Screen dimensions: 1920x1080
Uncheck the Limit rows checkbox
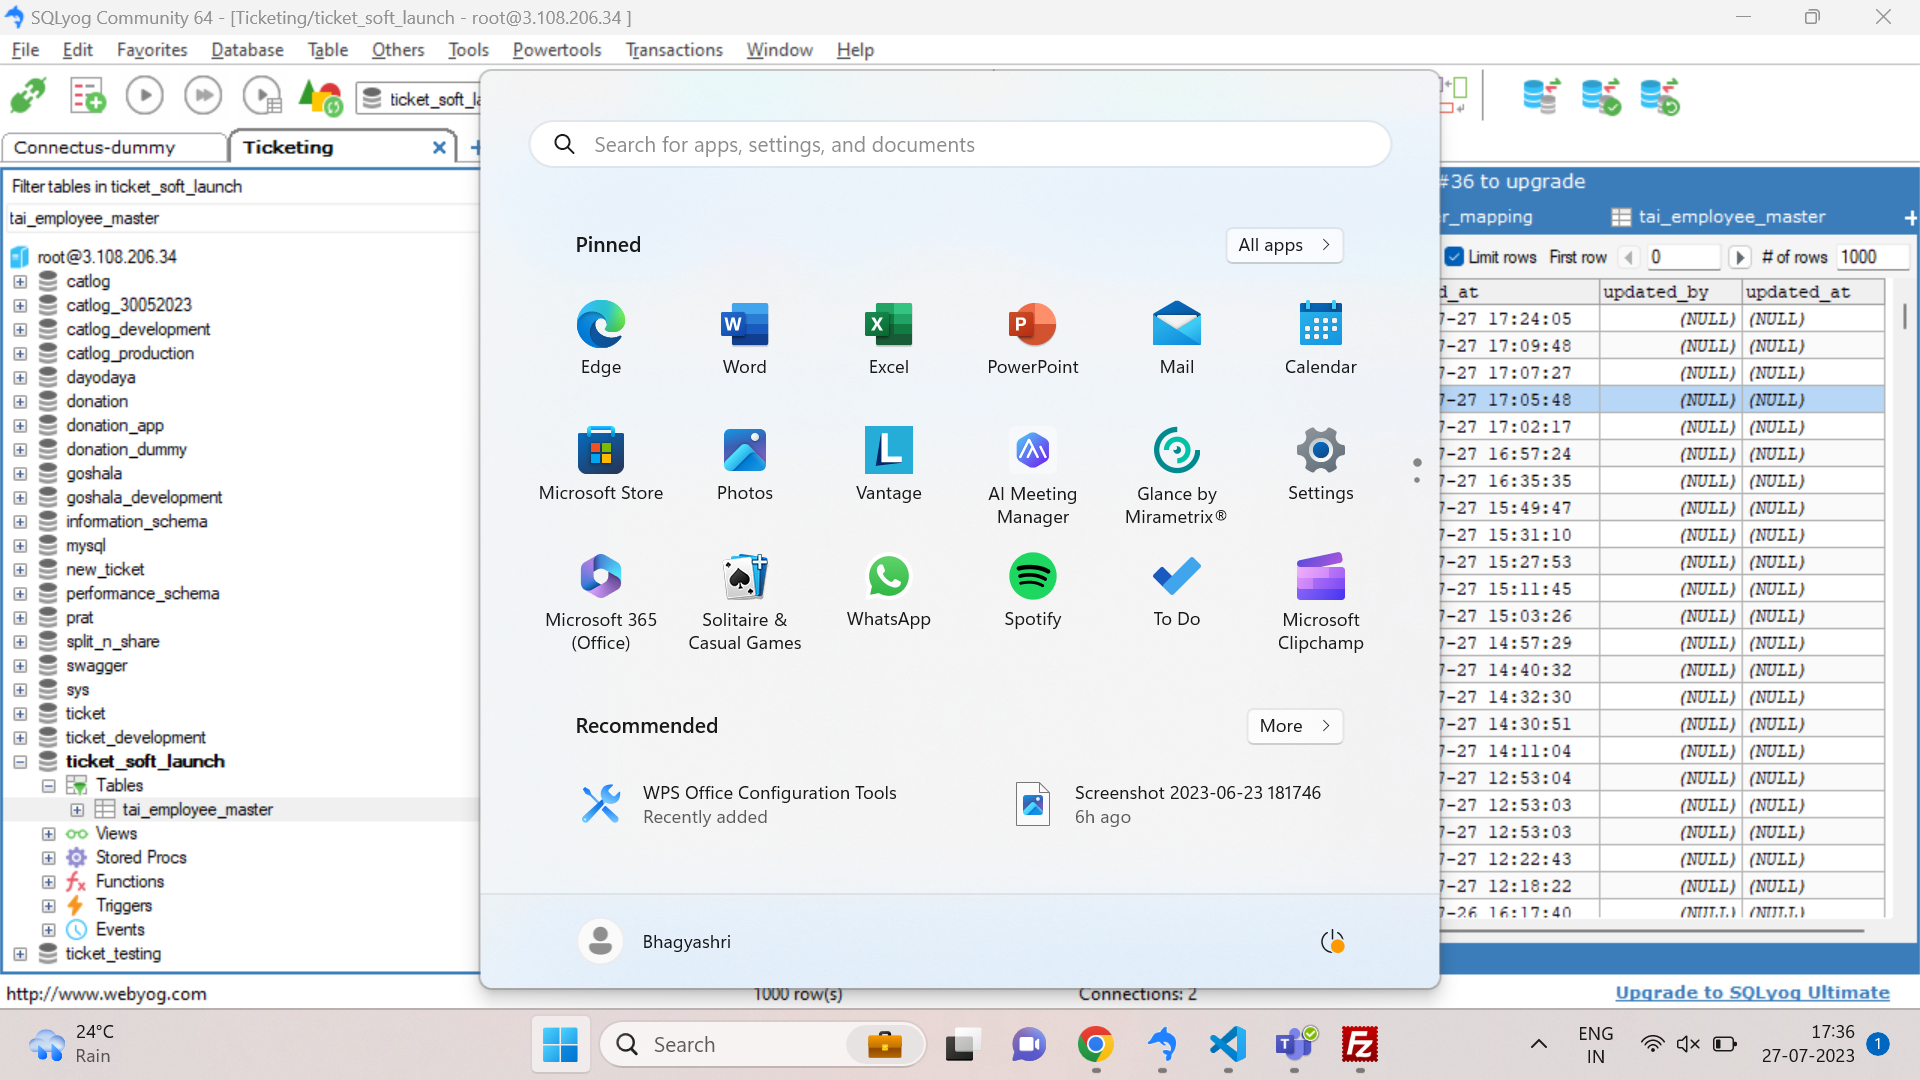pyautogui.click(x=1455, y=257)
